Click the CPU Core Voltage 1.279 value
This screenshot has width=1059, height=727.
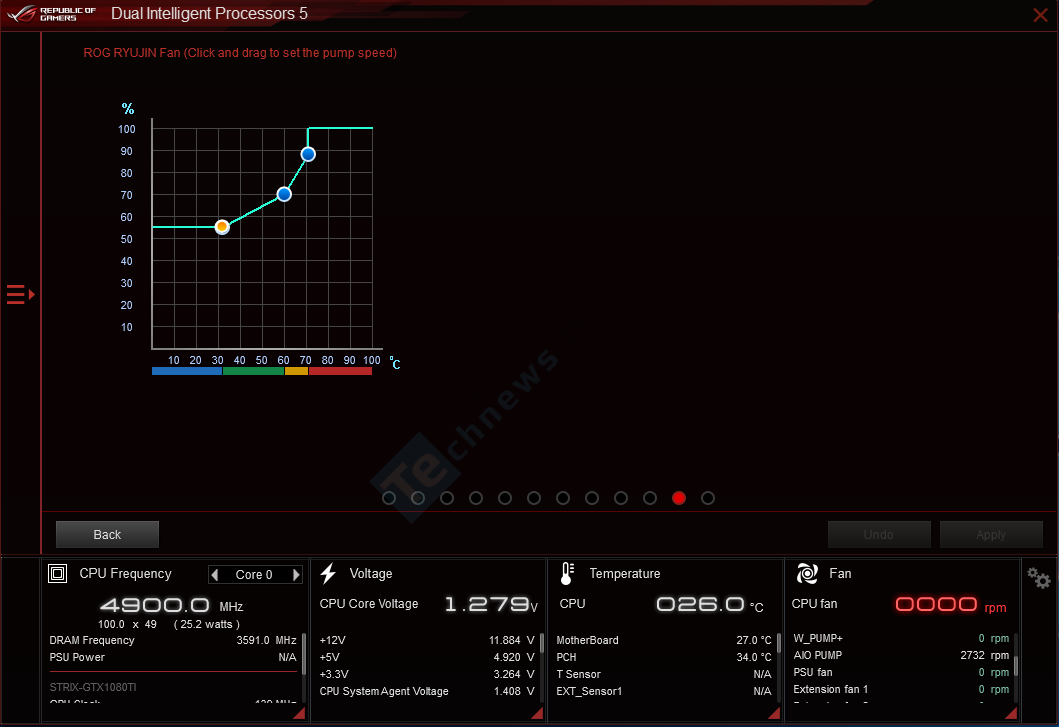[491, 604]
